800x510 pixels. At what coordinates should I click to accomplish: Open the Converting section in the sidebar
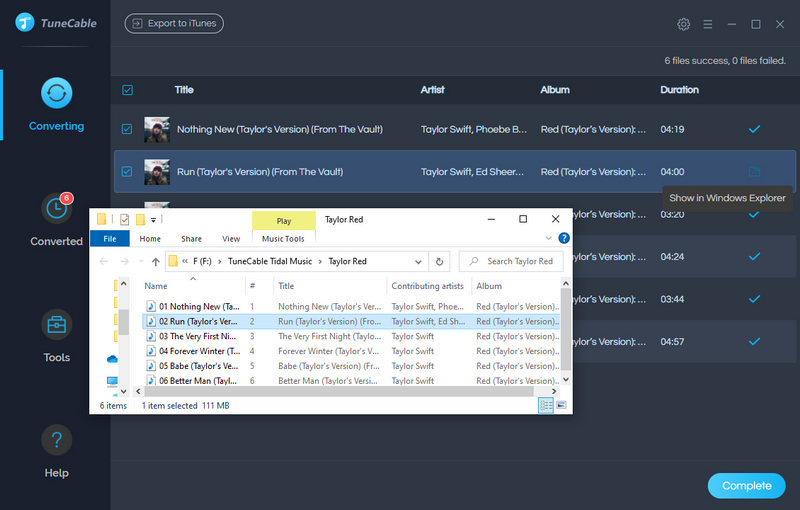point(56,105)
